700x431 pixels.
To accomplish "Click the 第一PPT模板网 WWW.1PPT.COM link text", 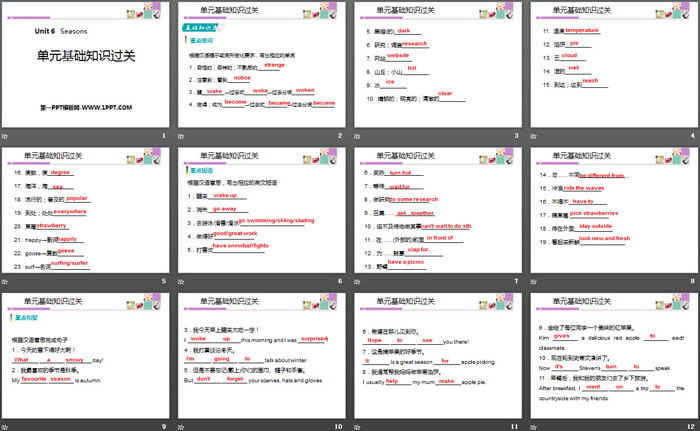I will pyautogui.click(x=87, y=105).
